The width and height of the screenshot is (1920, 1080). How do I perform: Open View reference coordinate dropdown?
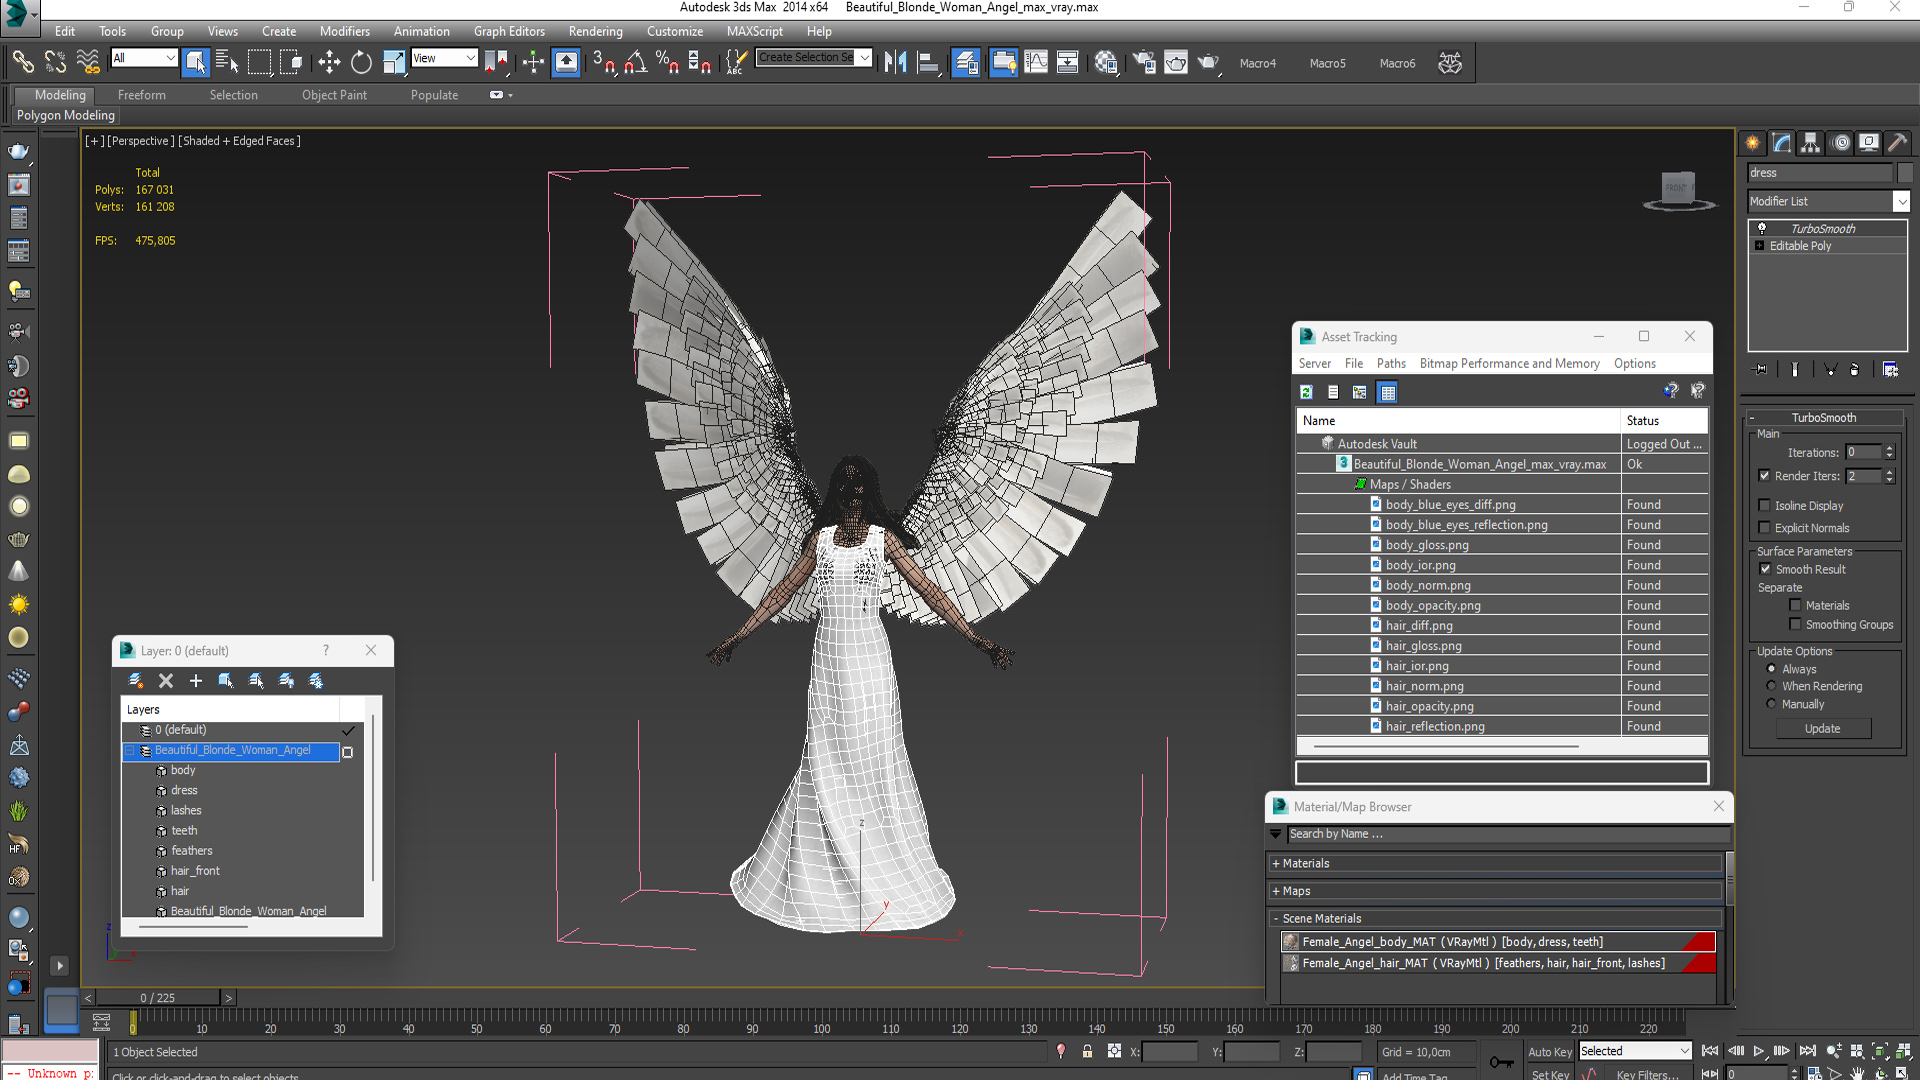pyautogui.click(x=444, y=58)
